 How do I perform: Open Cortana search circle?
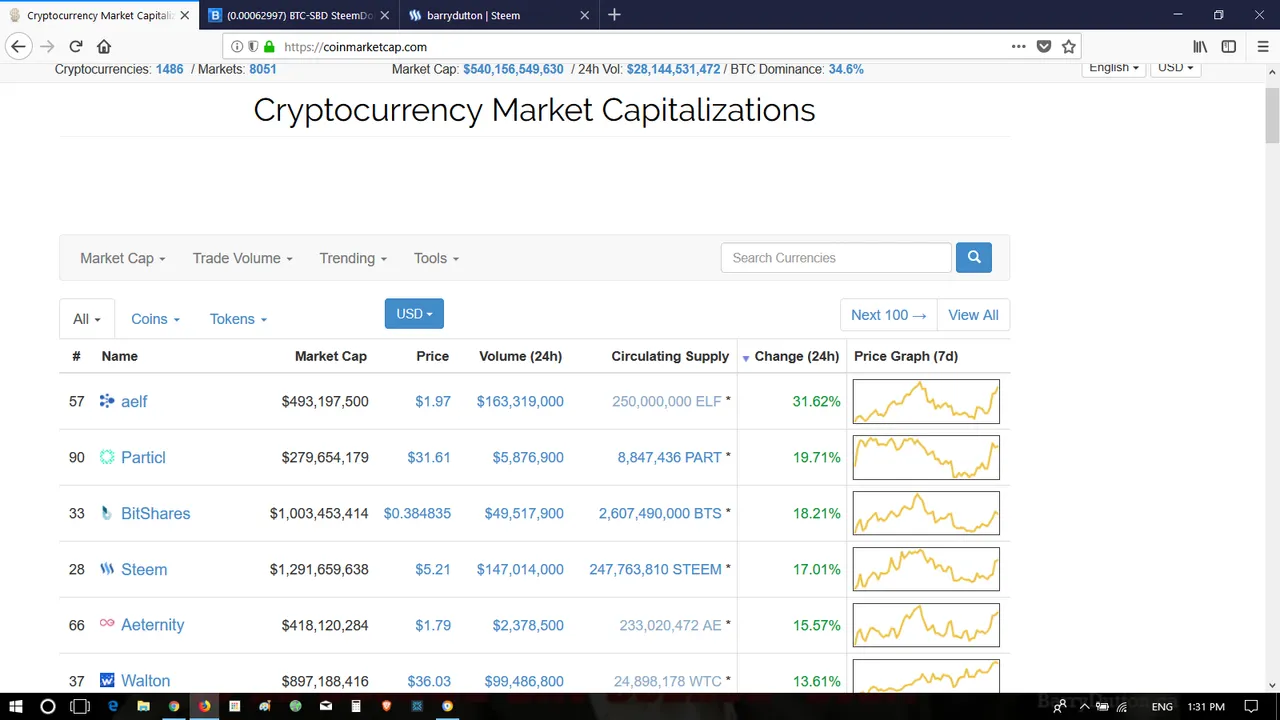(x=47, y=706)
